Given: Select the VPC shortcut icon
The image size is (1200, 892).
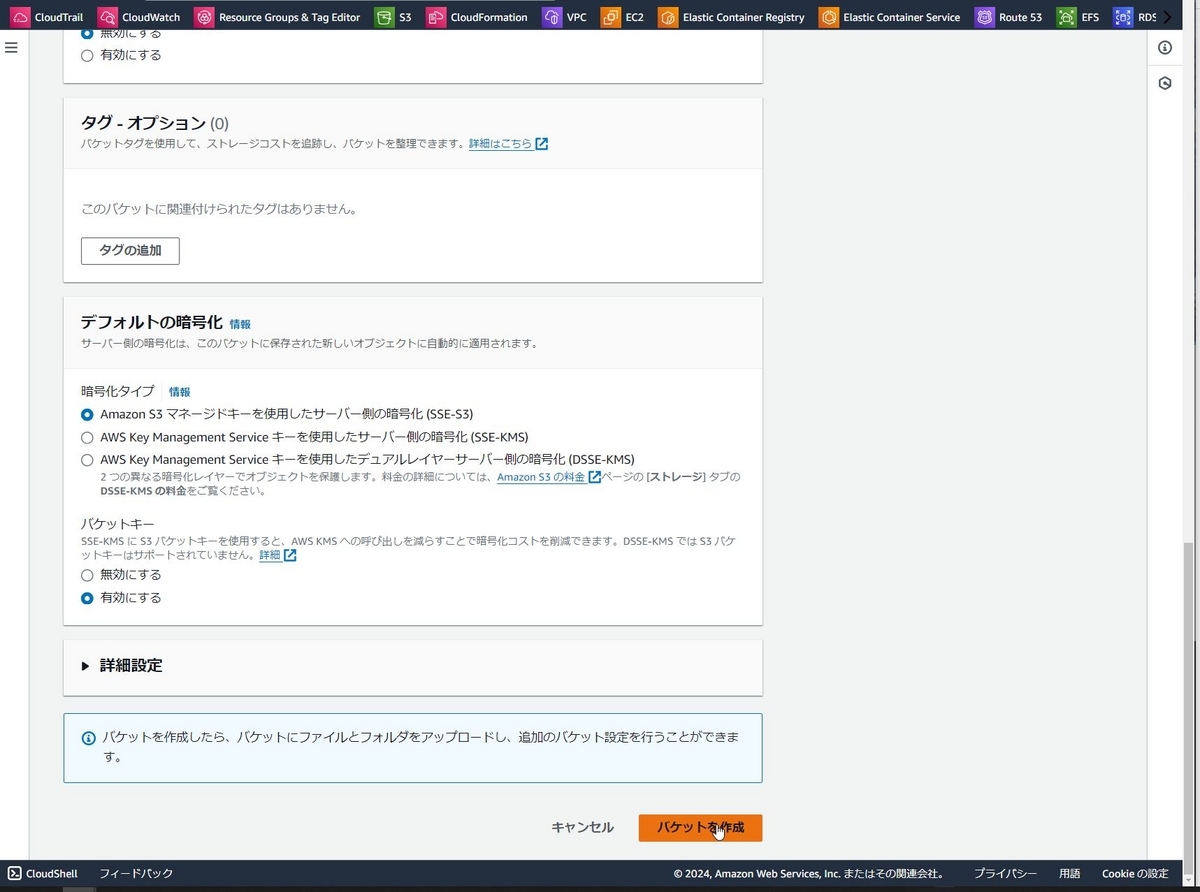Looking at the screenshot, I should (564, 16).
